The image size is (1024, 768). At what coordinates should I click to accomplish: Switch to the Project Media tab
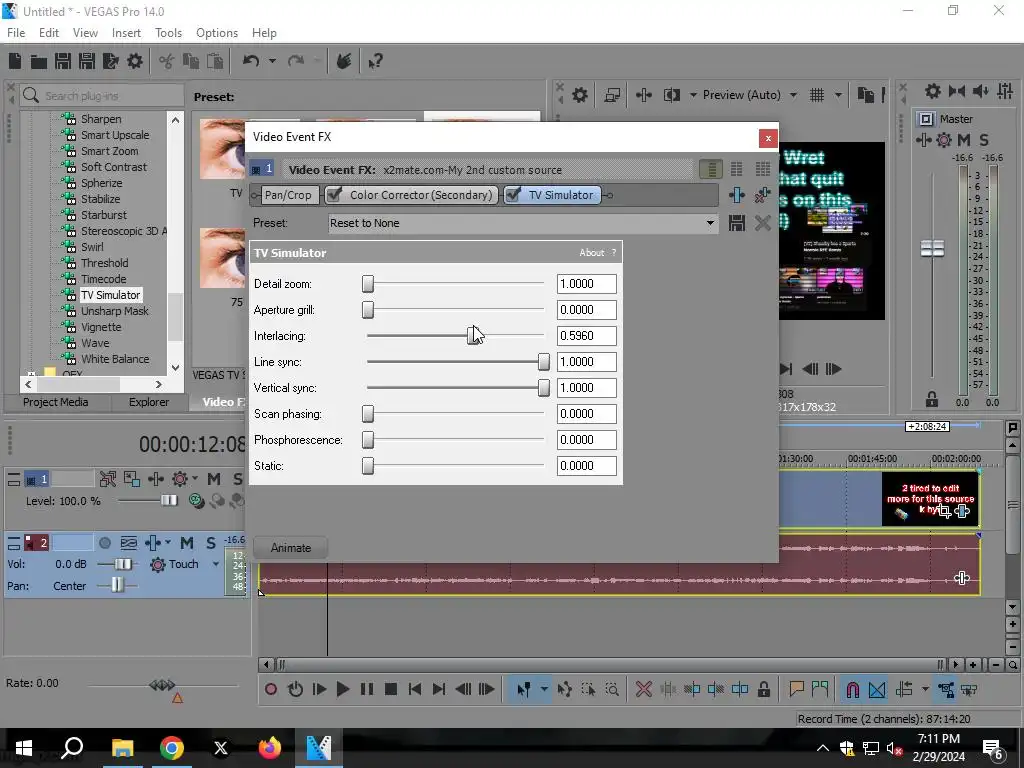click(56, 402)
